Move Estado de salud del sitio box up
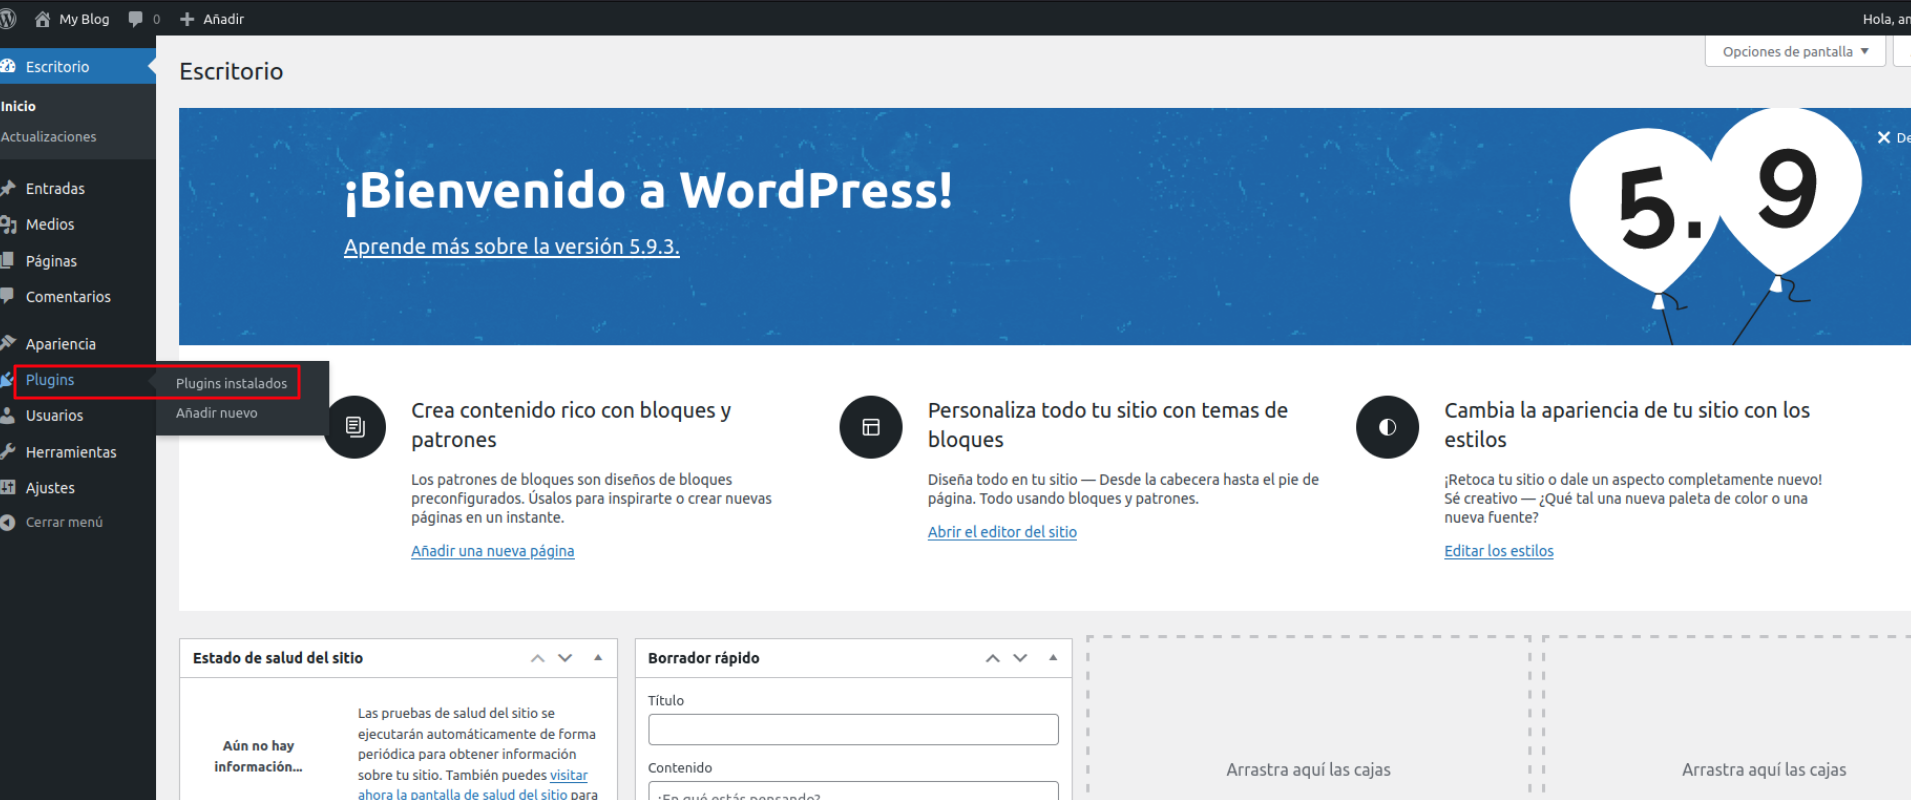This screenshot has width=1911, height=800. (537, 658)
